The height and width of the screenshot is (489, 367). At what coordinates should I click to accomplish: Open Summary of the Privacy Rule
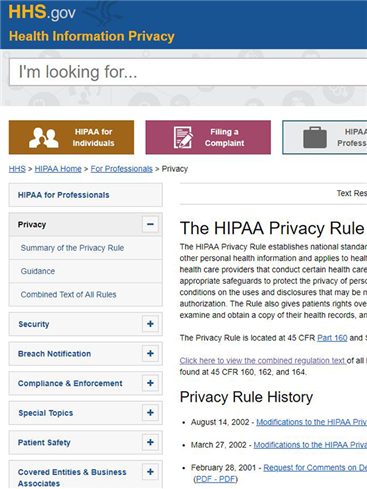point(72,248)
